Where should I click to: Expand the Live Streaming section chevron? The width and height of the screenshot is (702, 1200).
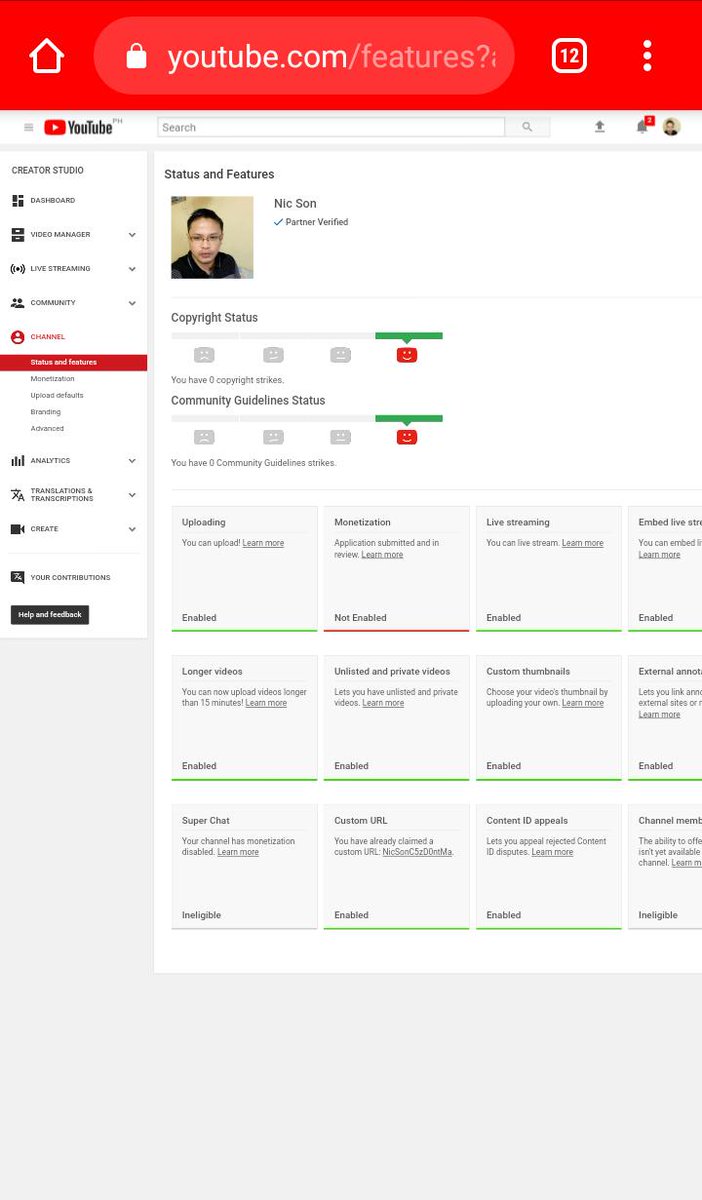pos(132,269)
